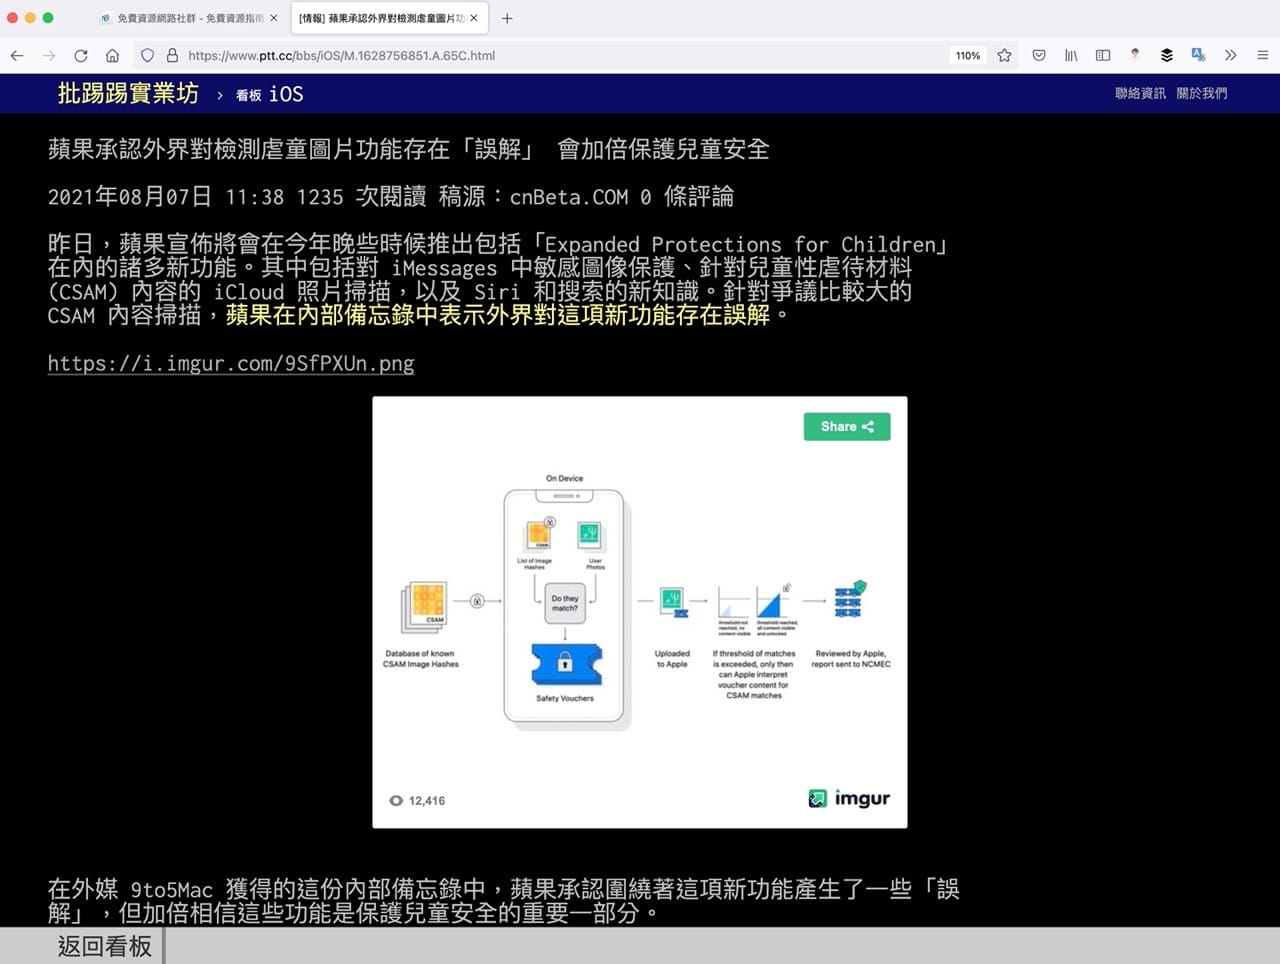Image resolution: width=1280 pixels, height=964 pixels.
Task: Click the site security padlock icon
Action: (x=172, y=56)
